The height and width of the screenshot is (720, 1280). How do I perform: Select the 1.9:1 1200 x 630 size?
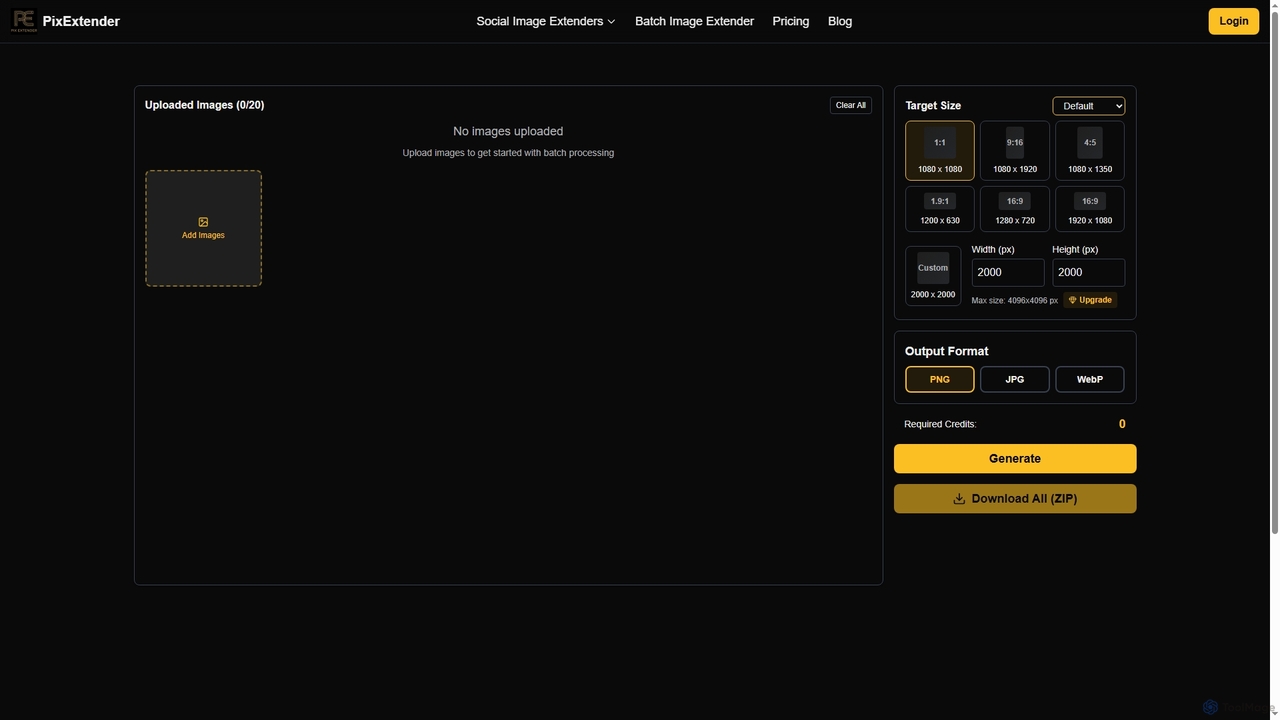940,209
